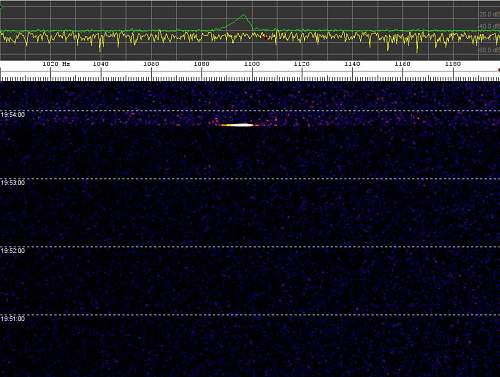Click the 20.0 dB amplitude scale label
500x377 pixels.
[x=489, y=14]
